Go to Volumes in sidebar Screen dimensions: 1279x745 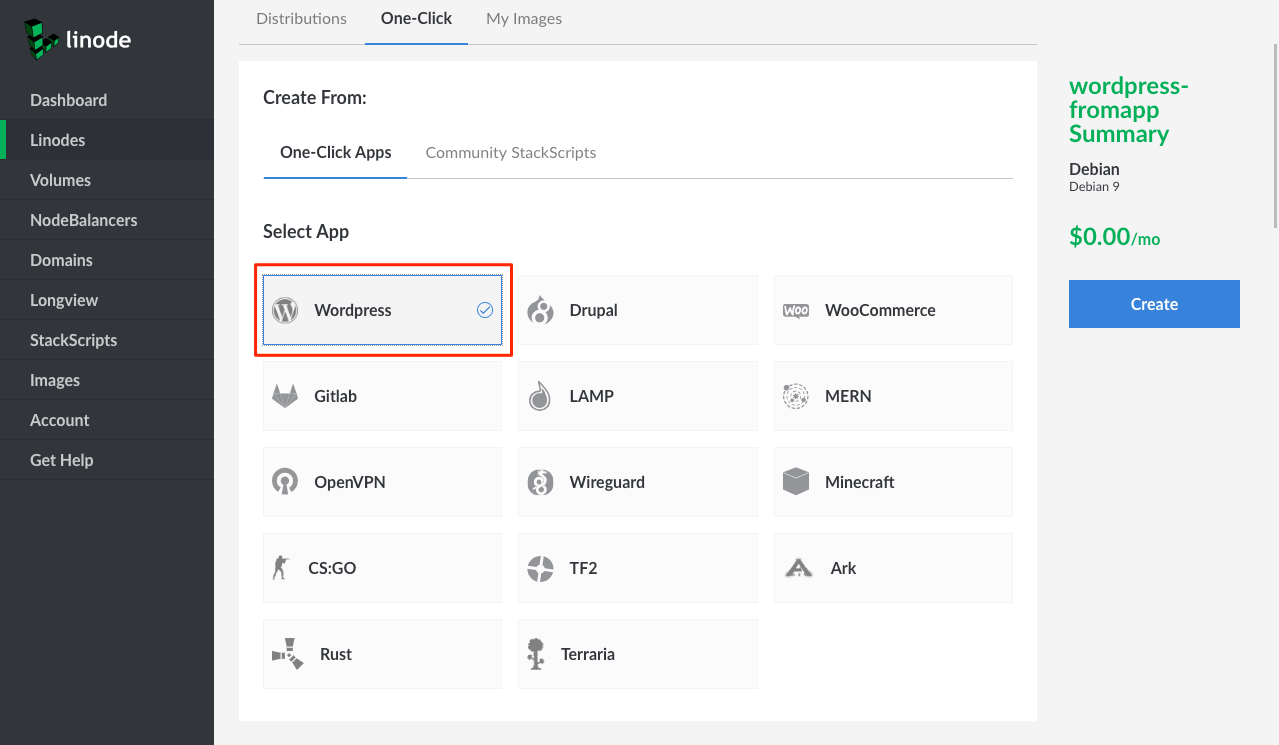click(x=60, y=180)
